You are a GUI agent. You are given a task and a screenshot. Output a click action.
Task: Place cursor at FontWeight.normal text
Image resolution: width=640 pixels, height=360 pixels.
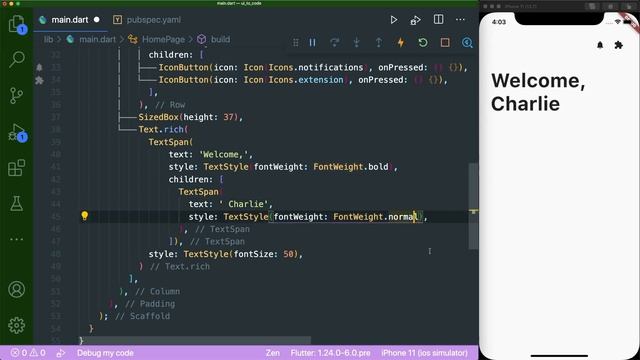(376, 217)
